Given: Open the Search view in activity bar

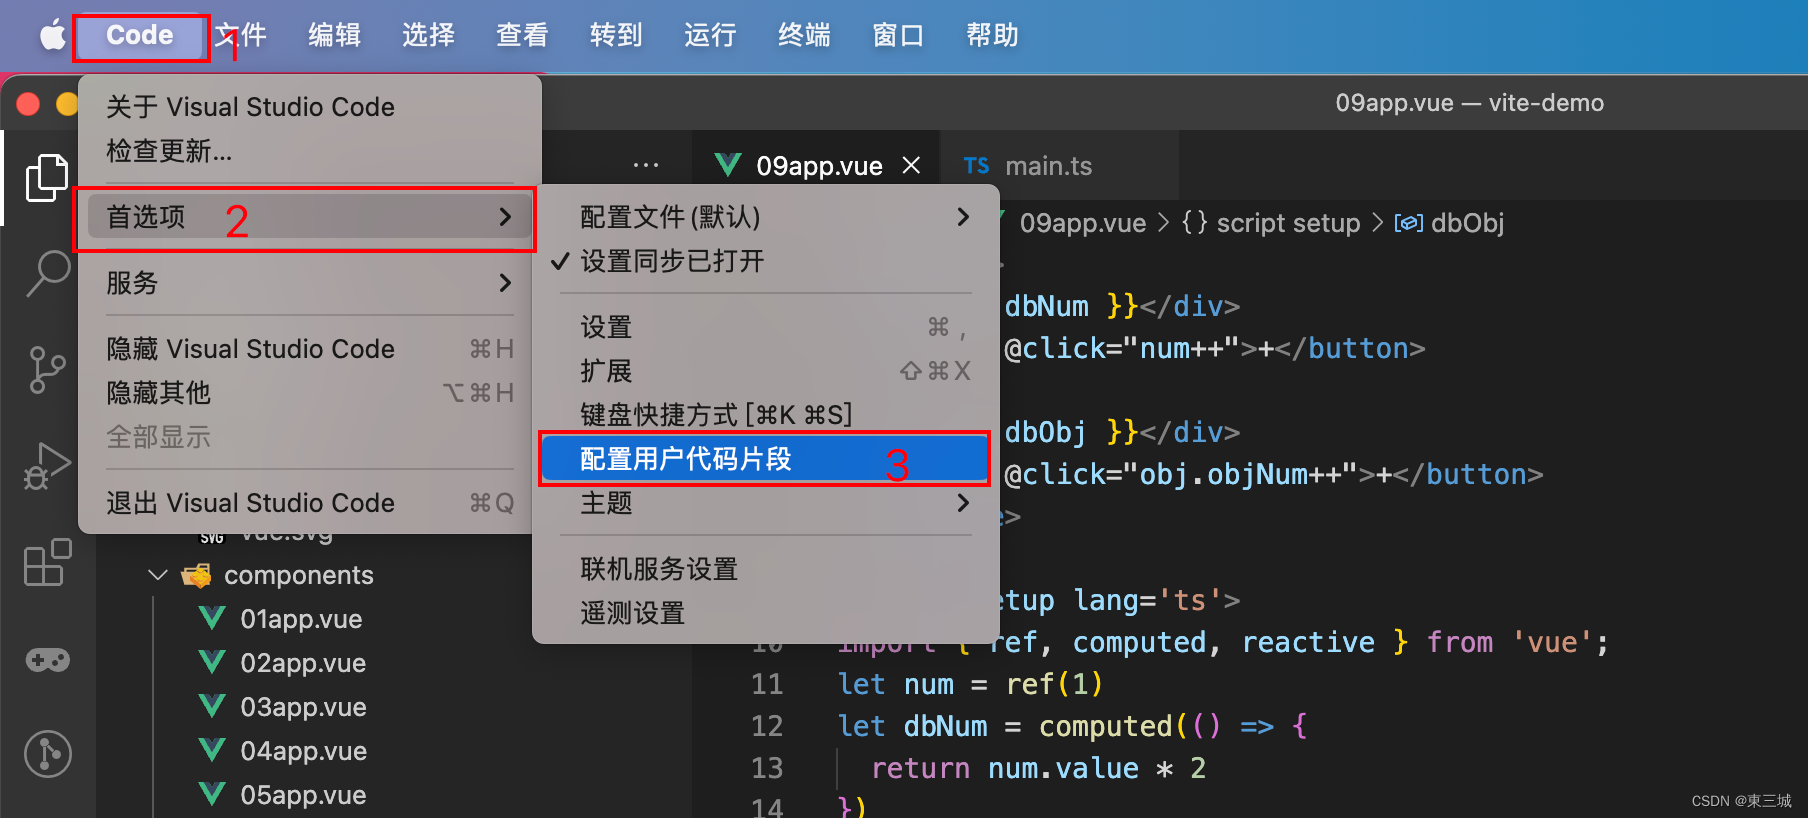Looking at the screenshot, I should 47,273.
